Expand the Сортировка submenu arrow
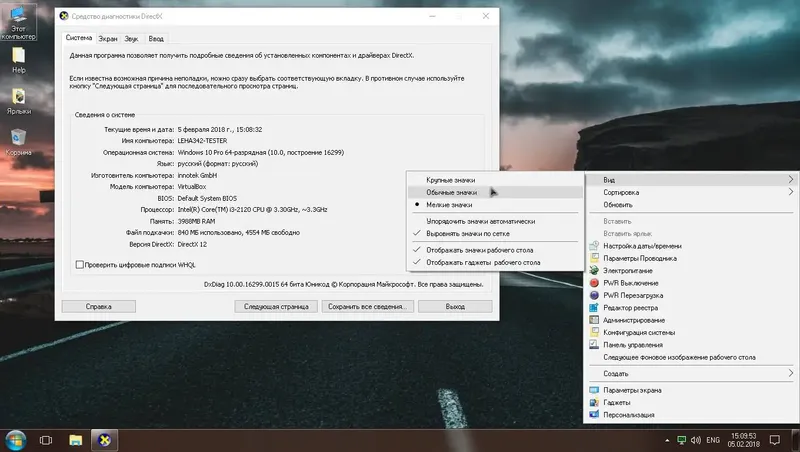The width and height of the screenshot is (800, 452). click(791, 192)
